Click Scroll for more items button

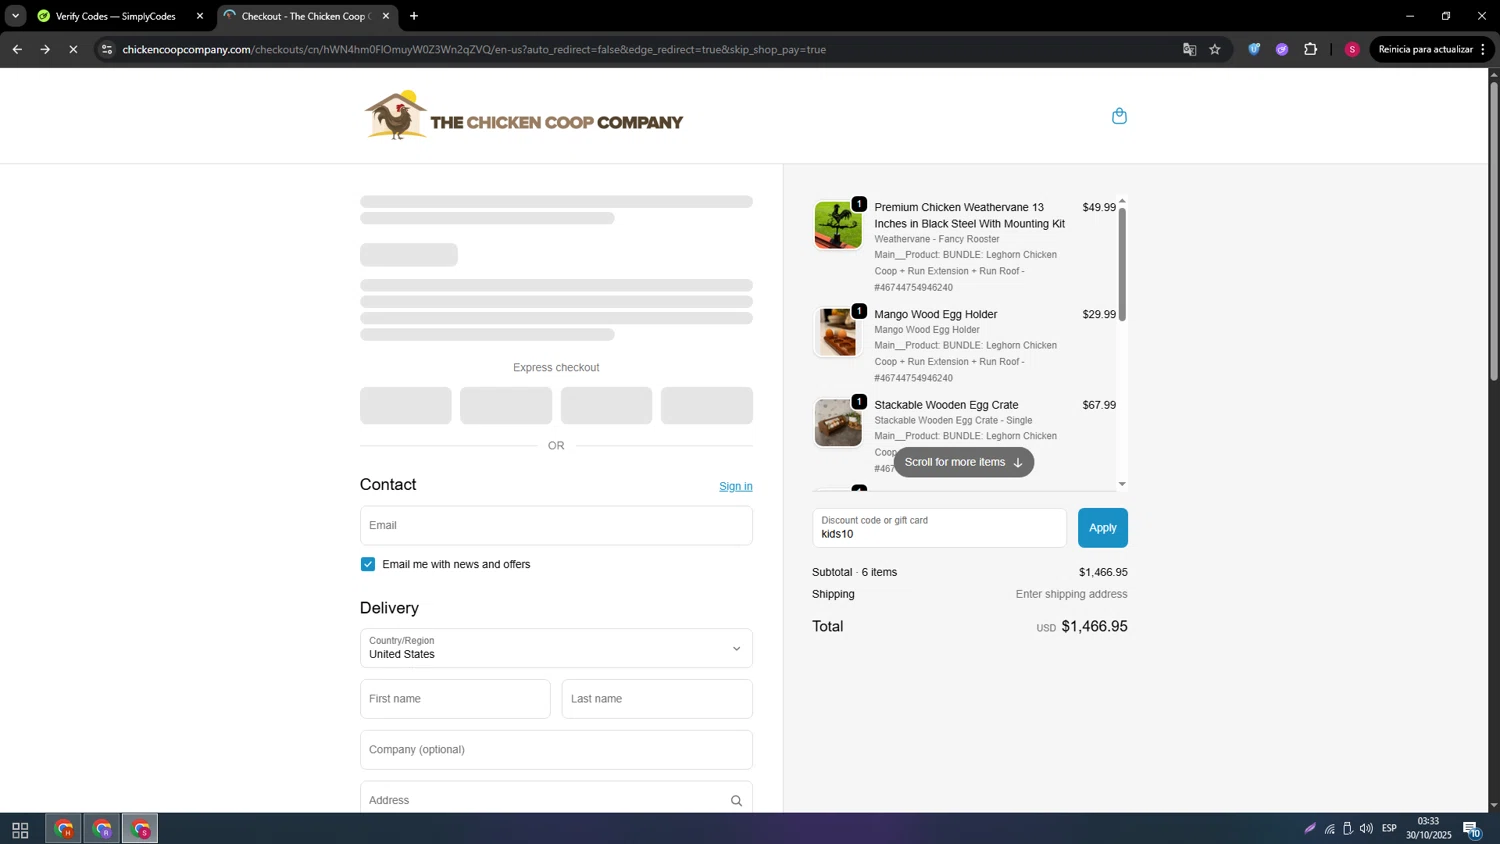964,462
